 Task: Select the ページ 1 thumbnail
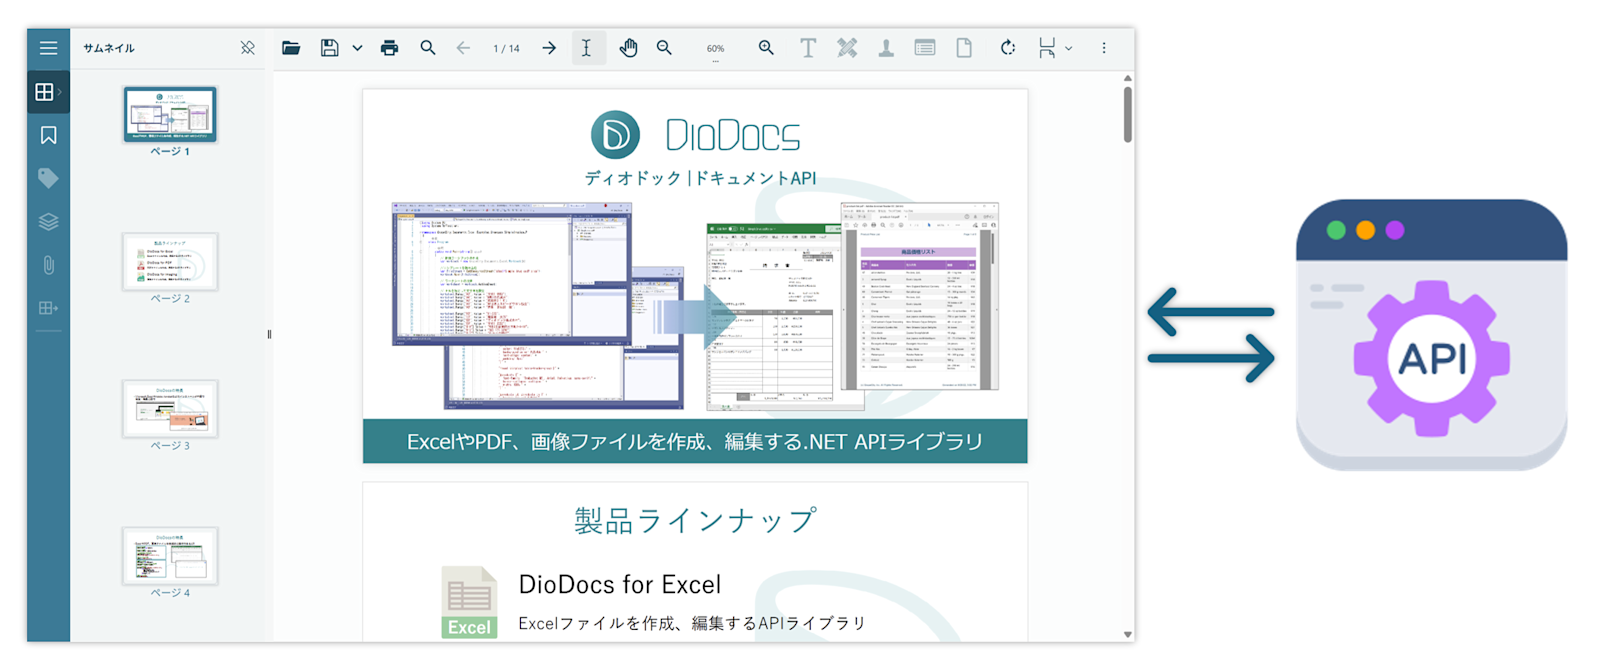pyautogui.click(x=170, y=114)
